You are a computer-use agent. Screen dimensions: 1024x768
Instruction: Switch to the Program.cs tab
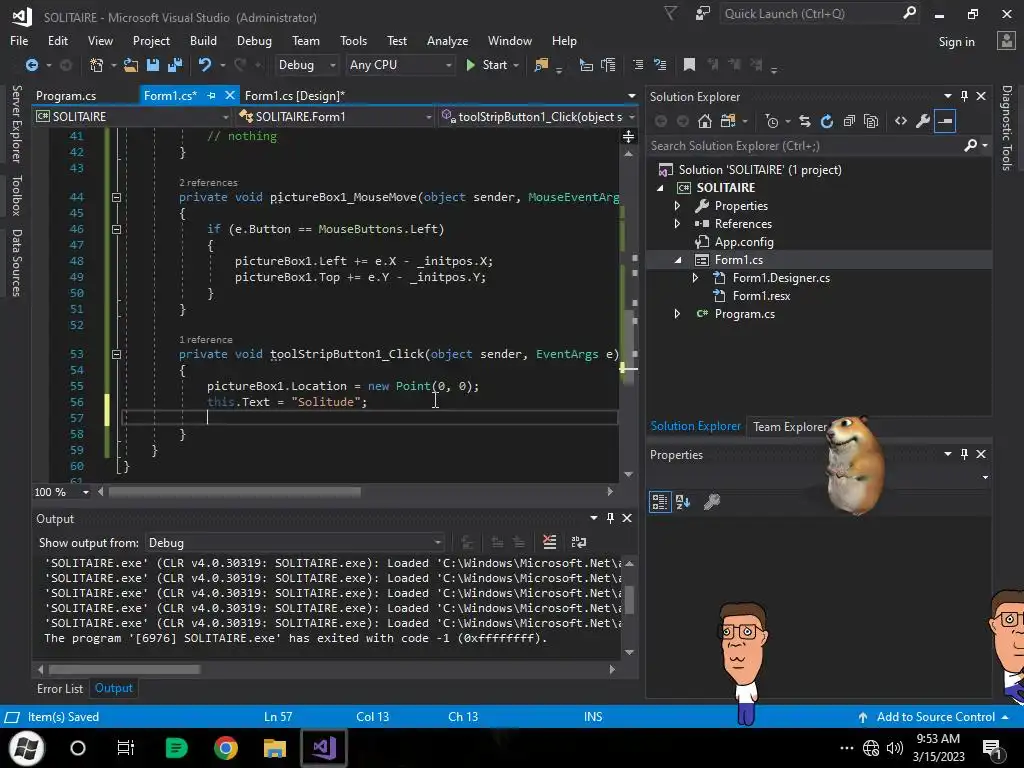66,95
